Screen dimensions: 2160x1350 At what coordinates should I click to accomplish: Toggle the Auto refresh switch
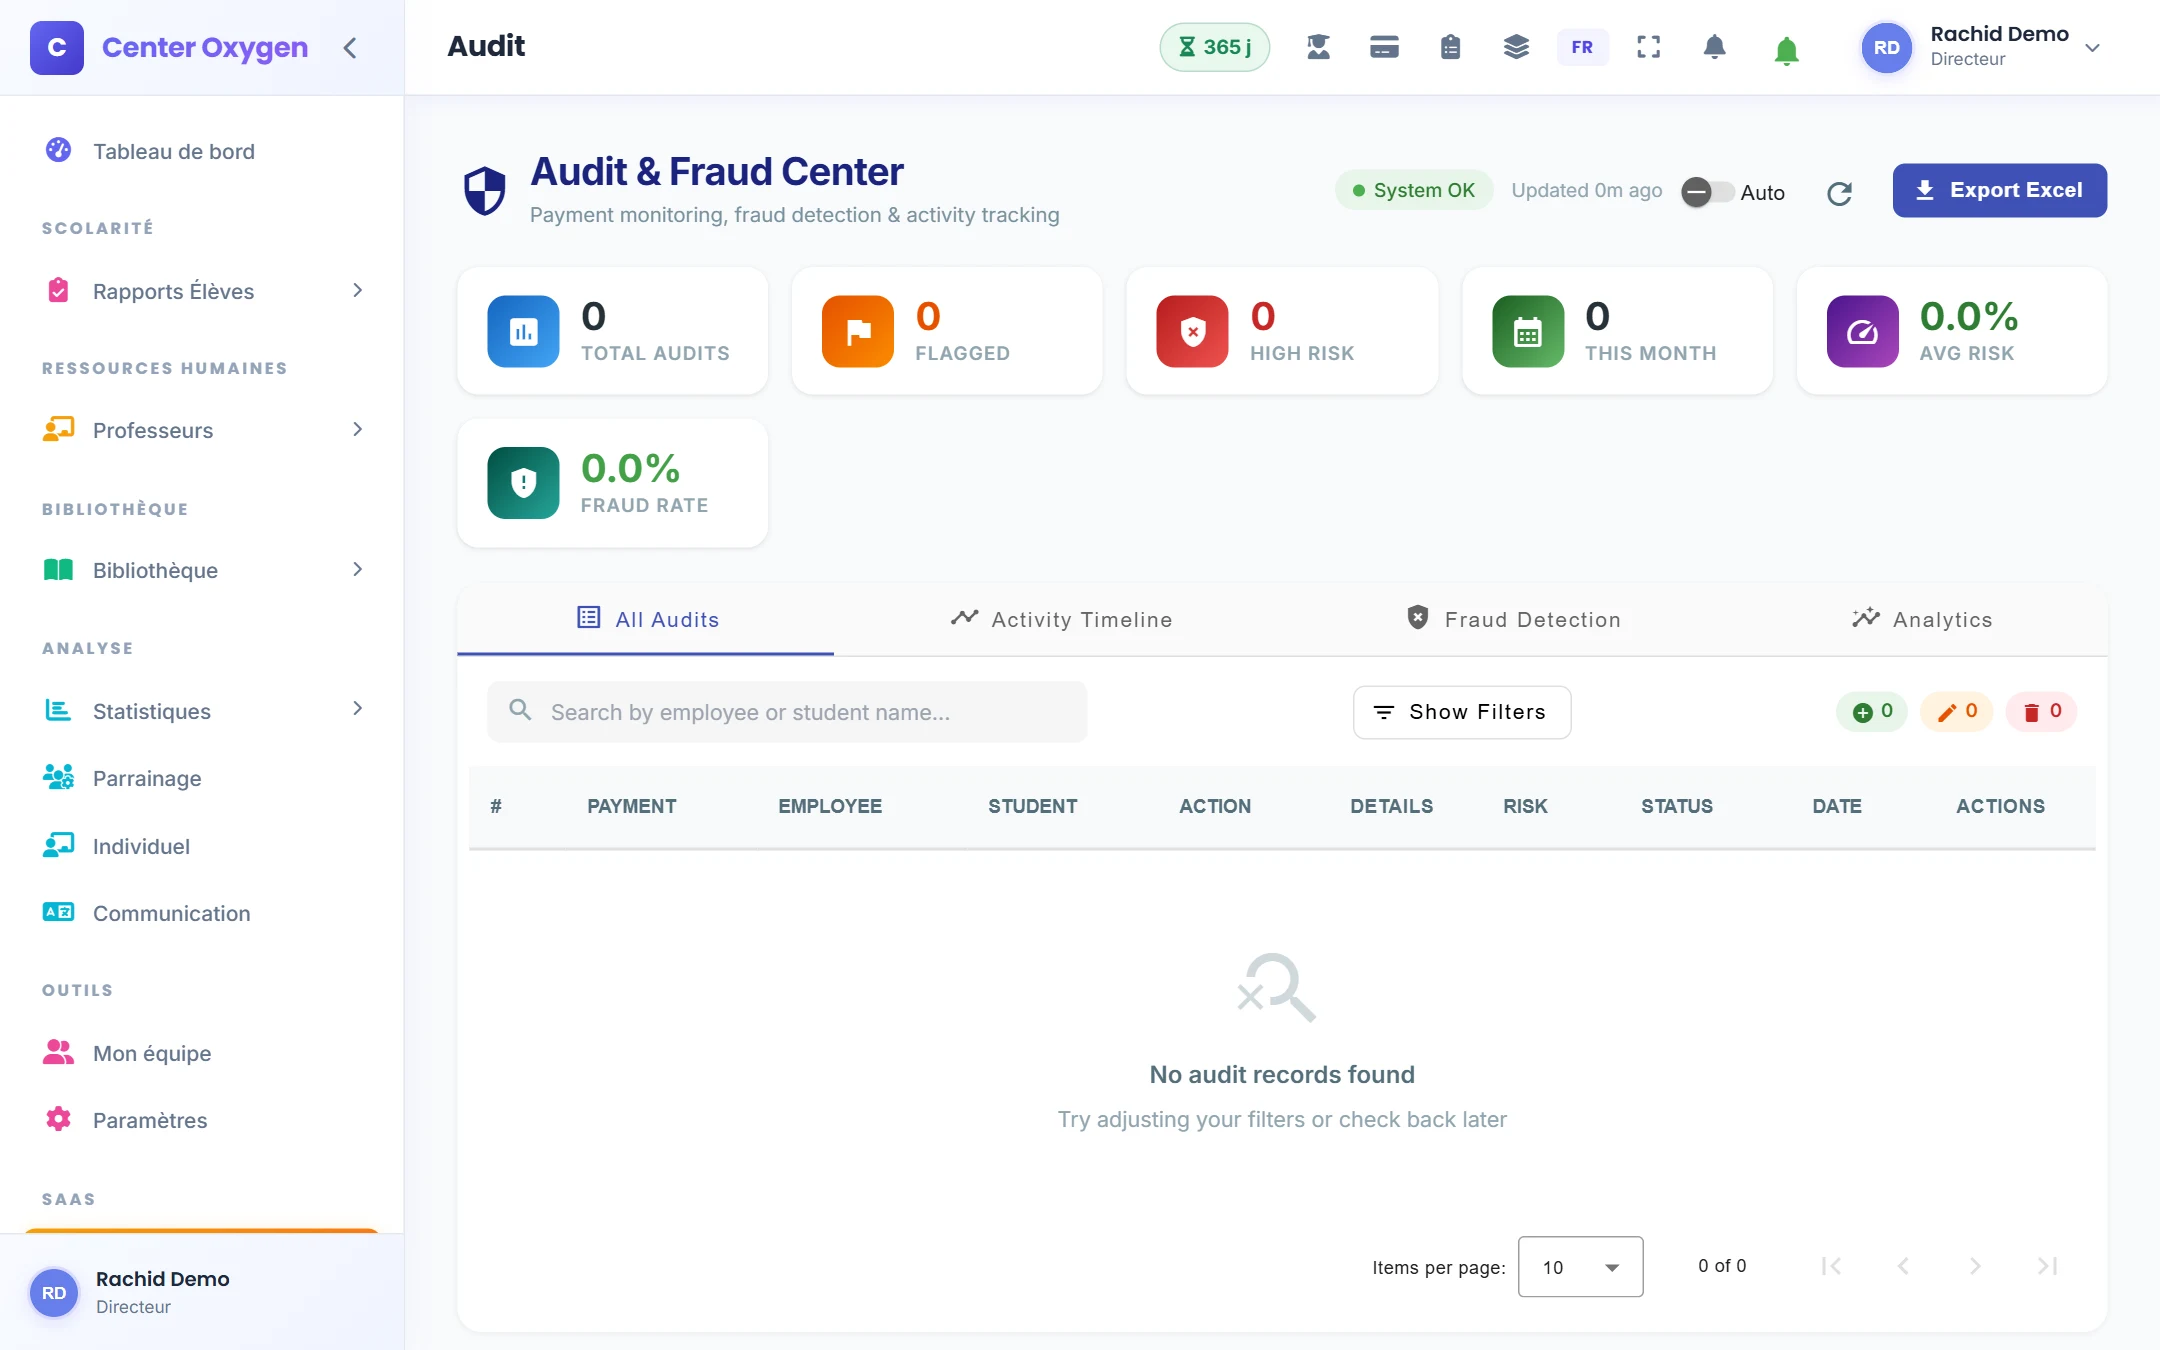coord(1707,192)
